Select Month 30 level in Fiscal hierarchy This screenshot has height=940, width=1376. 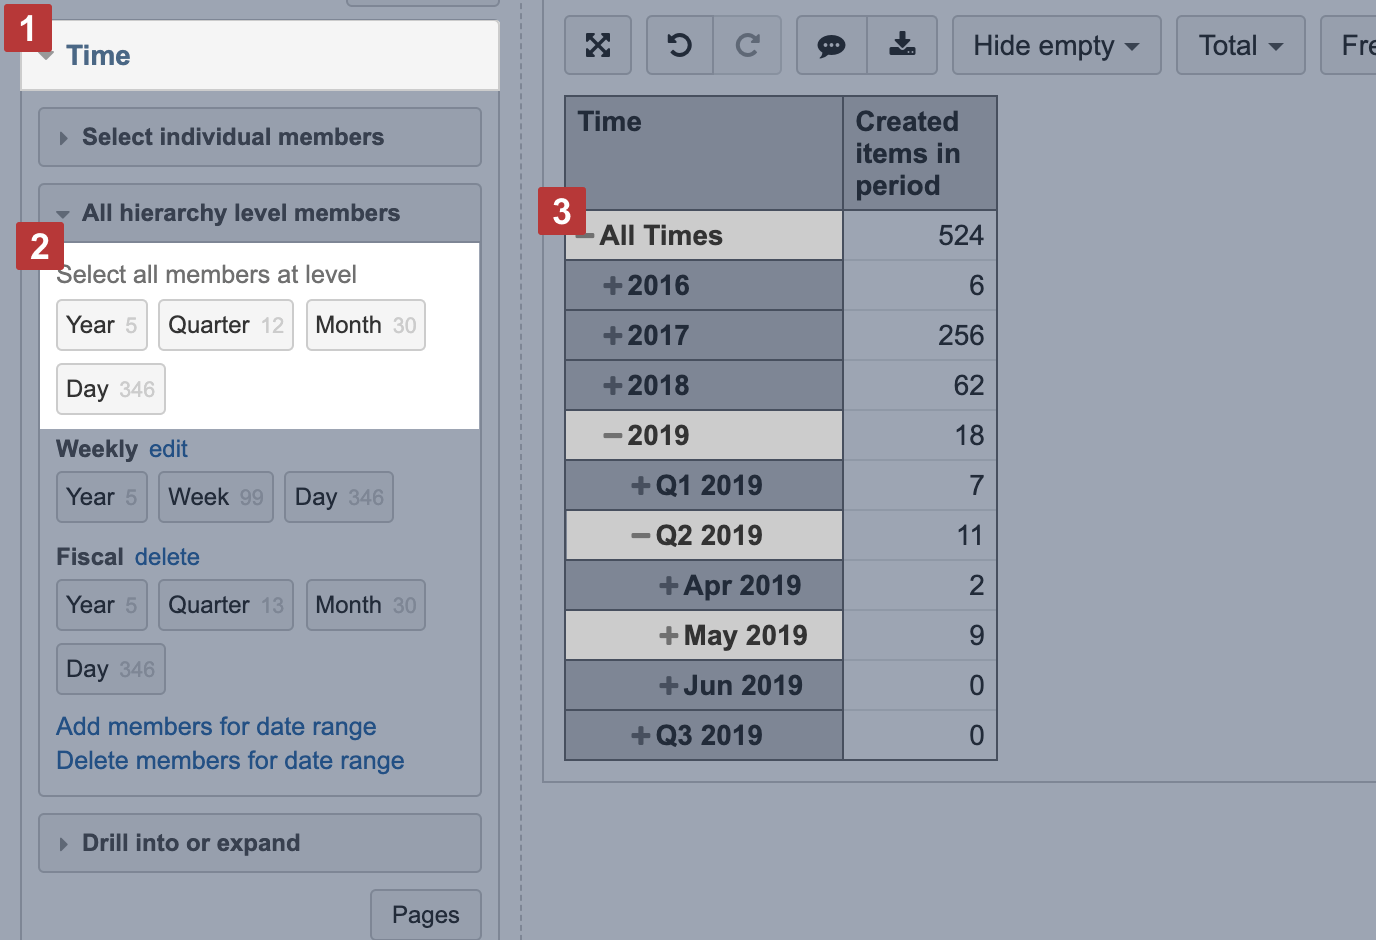pos(365,605)
